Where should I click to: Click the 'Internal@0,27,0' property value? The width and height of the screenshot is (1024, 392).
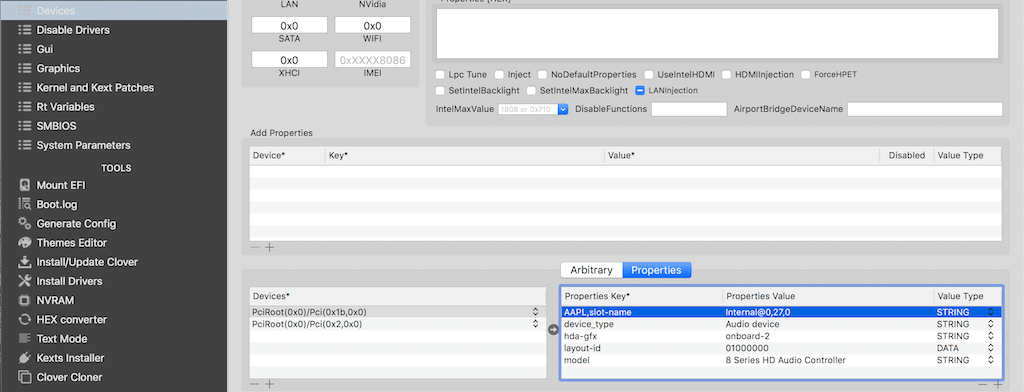(758, 312)
